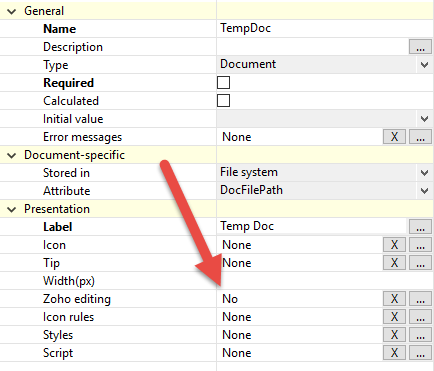Tick the Calculated checkbox
The height and width of the screenshot is (371, 434).
coord(223,100)
